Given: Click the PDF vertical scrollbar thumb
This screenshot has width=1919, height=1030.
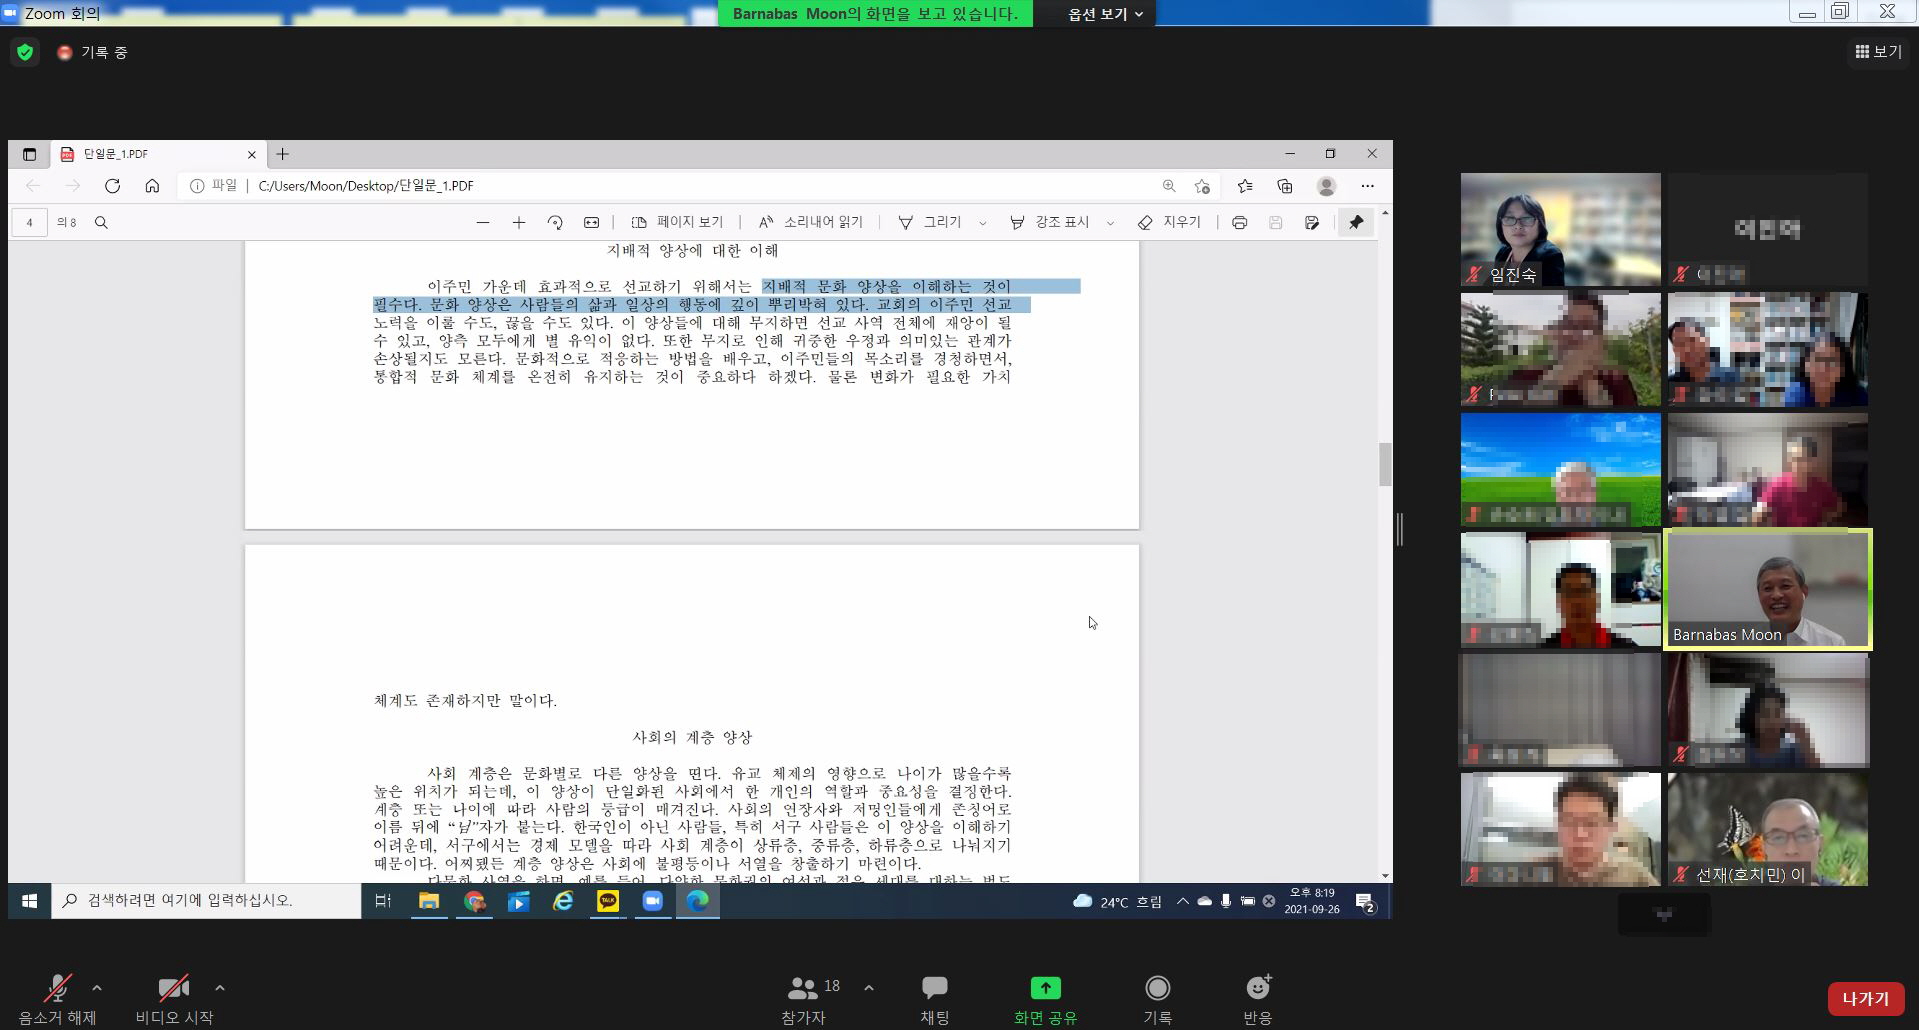Looking at the screenshot, I should tap(1385, 464).
